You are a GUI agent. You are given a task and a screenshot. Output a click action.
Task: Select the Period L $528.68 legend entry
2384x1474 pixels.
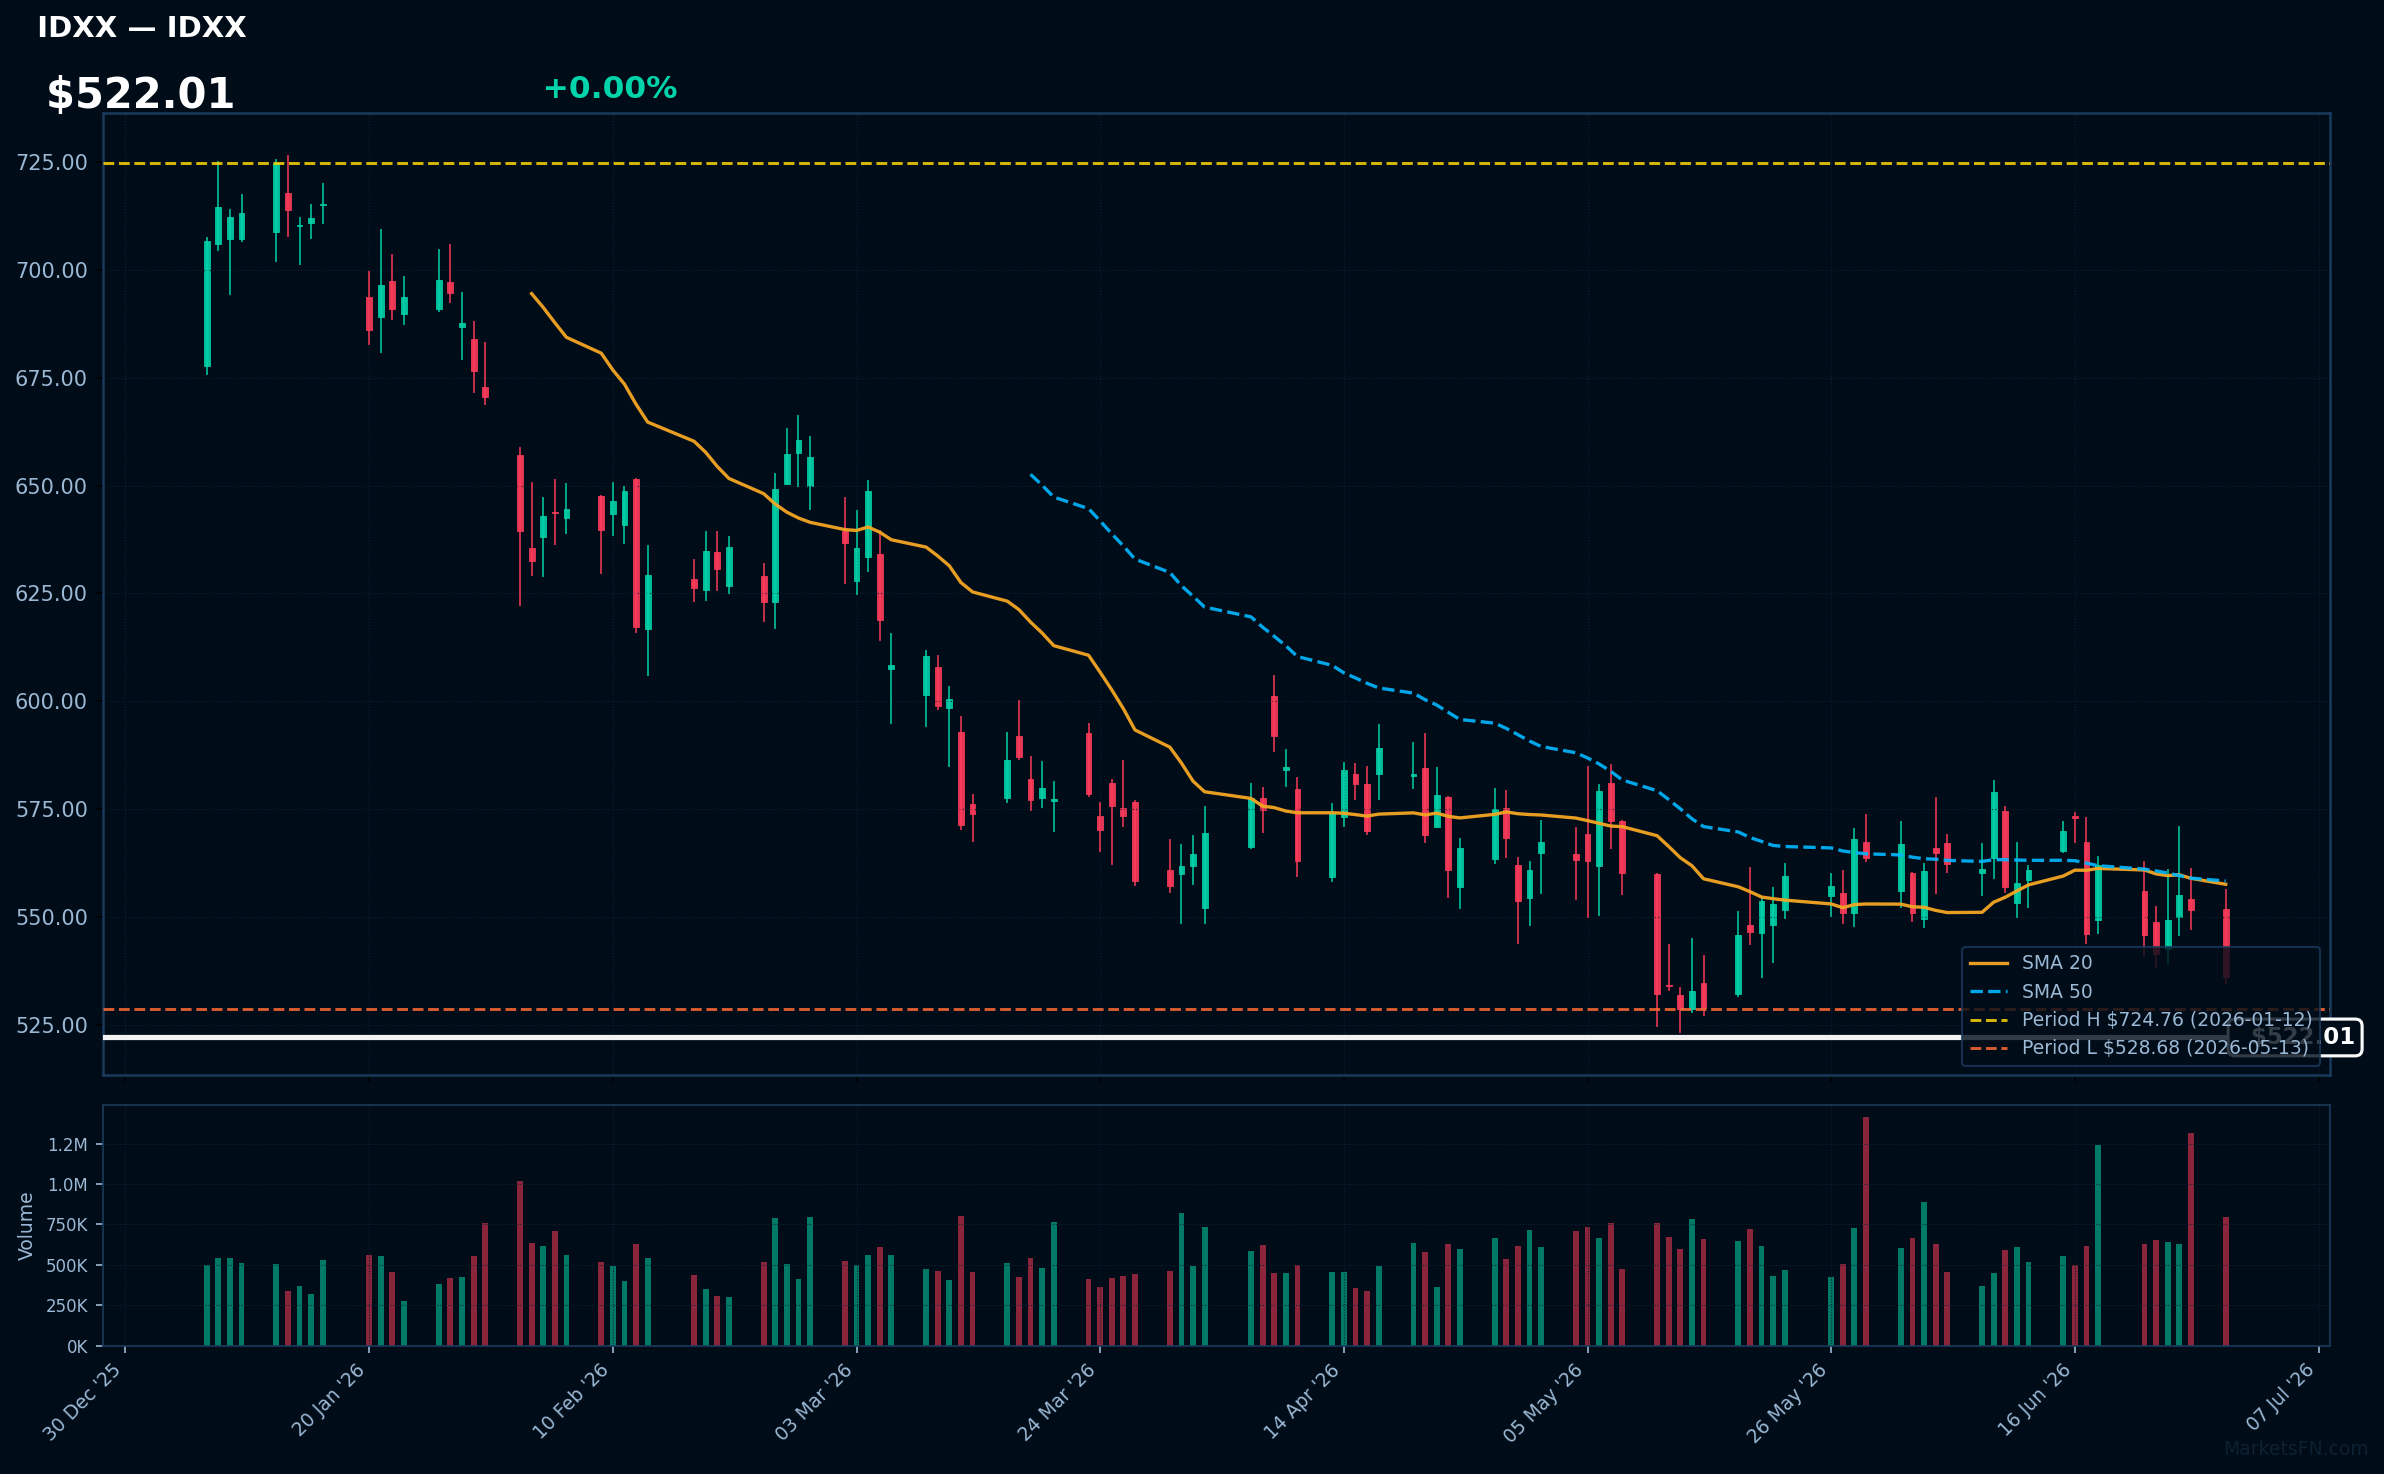(x=2139, y=1047)
